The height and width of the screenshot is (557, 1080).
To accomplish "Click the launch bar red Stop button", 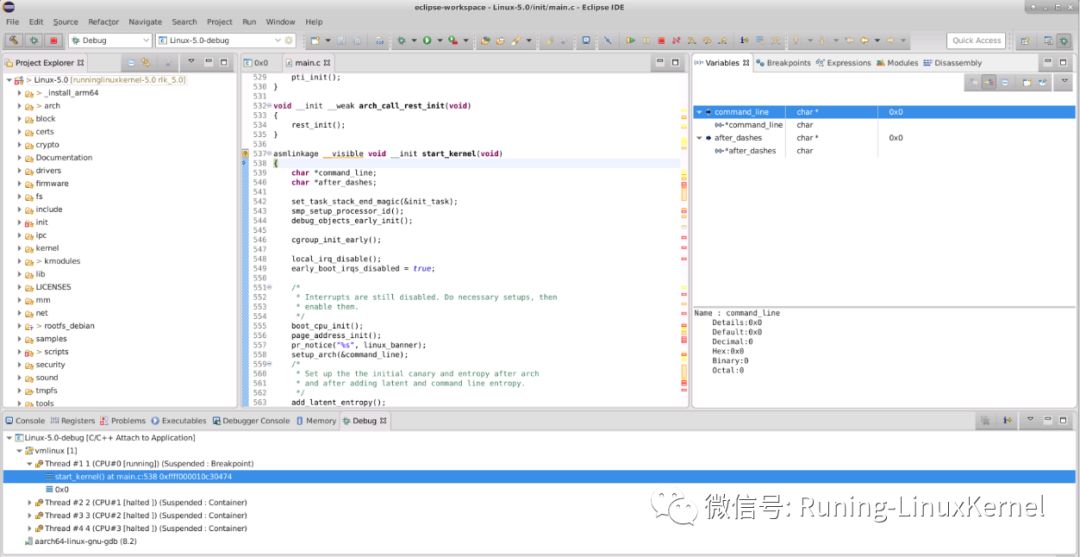I will pos(53,40).
